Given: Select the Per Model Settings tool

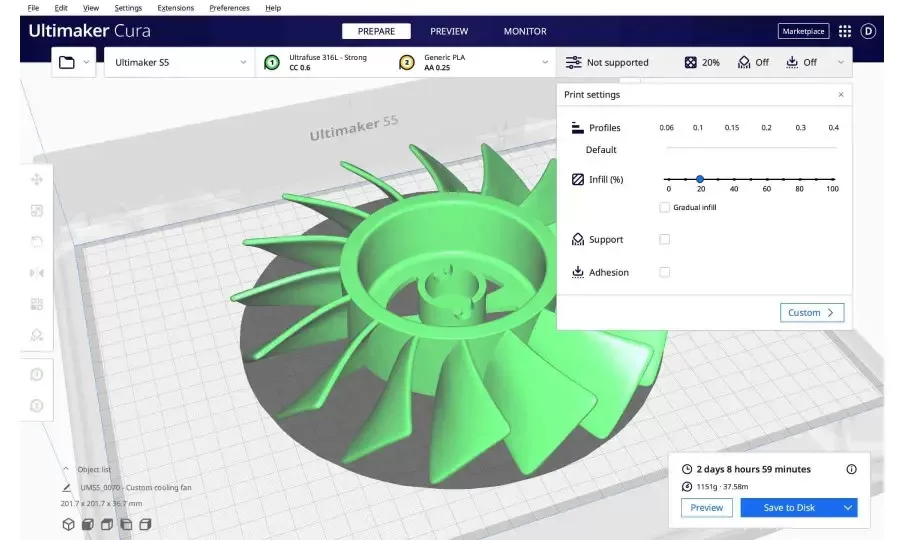Looking at the screenshot, I should click(36, 304).
